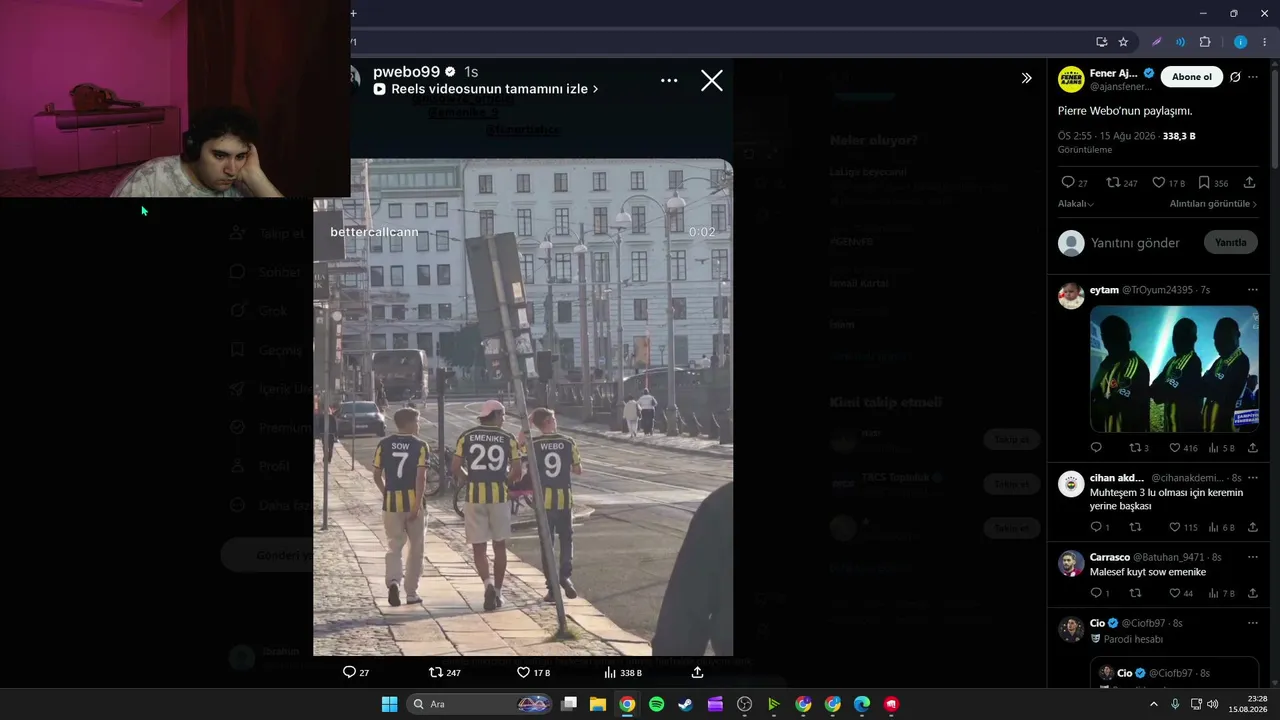The width and height of the screenshot is (1280, 720).
Task: Reply icon with 27 below the media
Action: point(349,672)
